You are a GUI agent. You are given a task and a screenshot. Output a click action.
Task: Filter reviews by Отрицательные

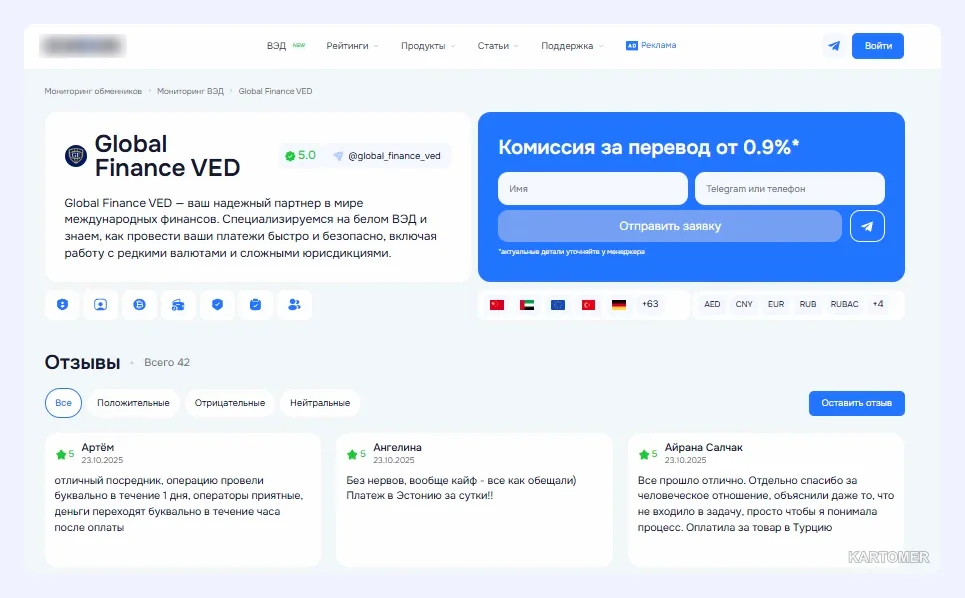[230, 403]
